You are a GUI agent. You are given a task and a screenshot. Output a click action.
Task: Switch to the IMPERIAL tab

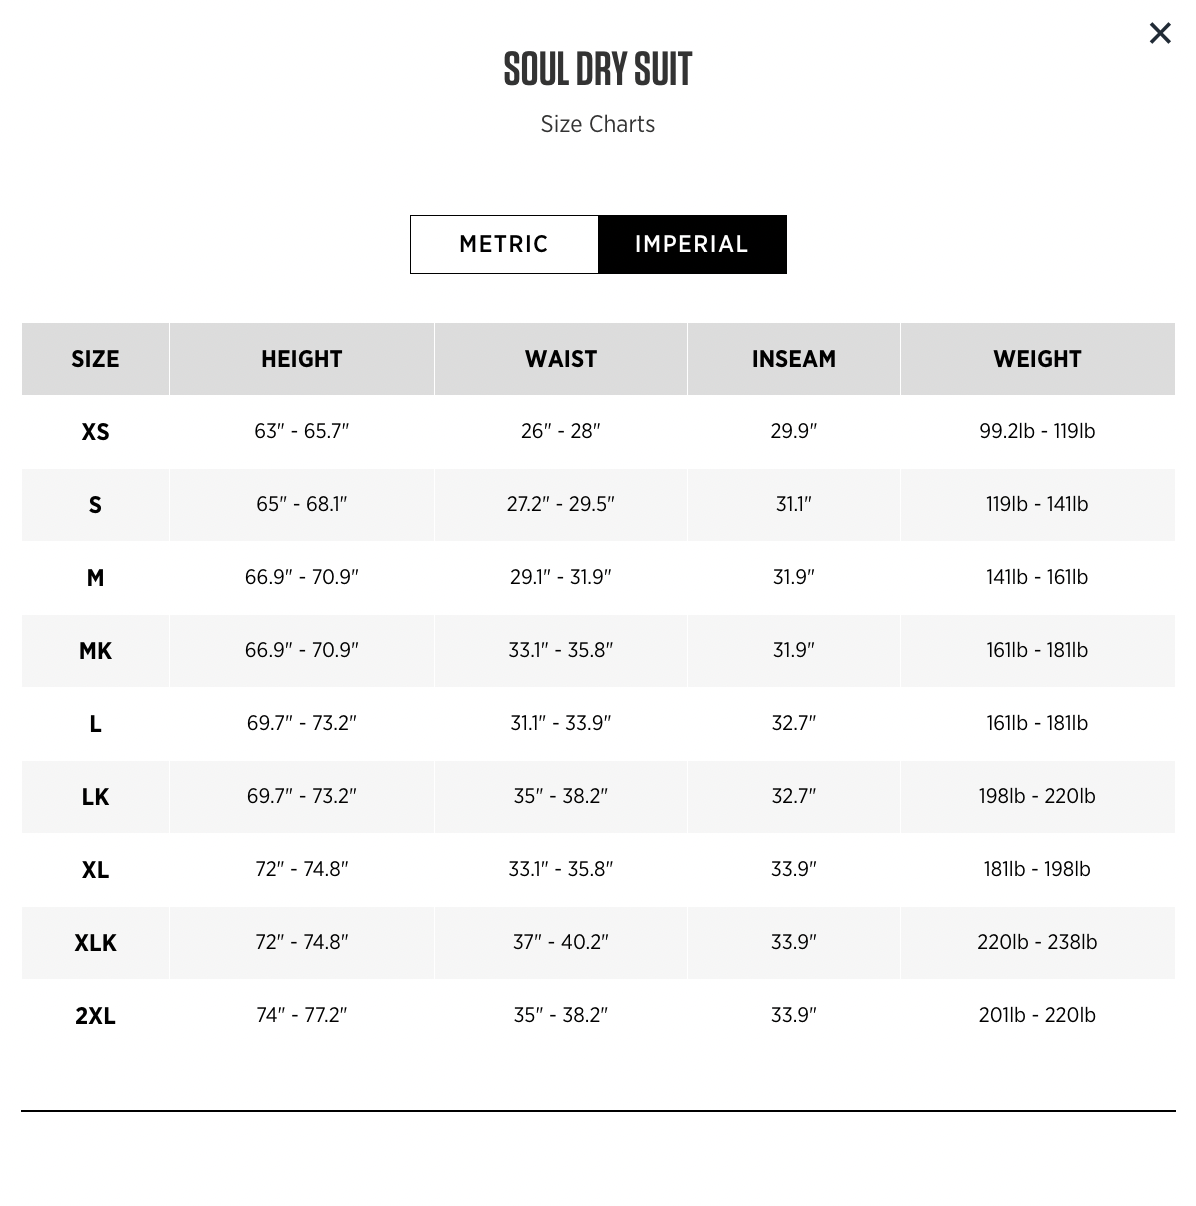[x=692, y=244]
